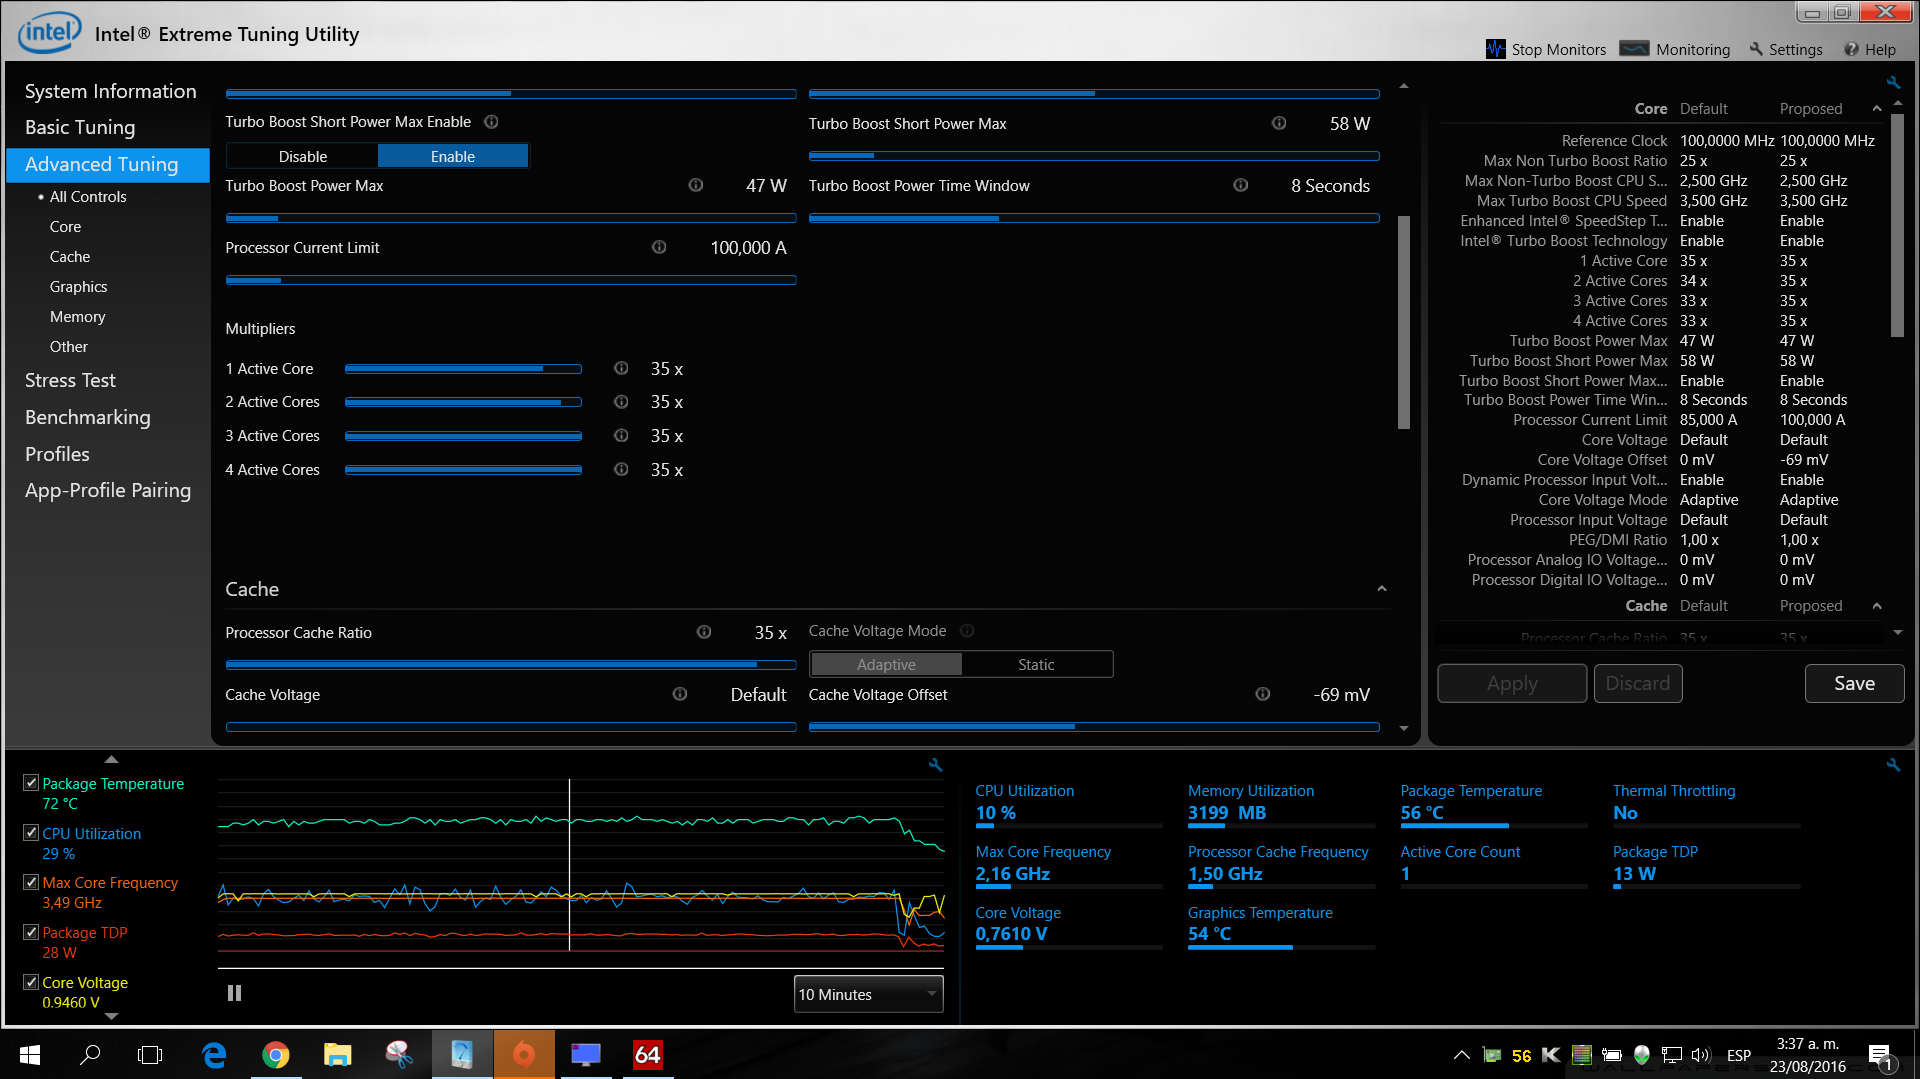Show info for 4 Active Cores multiplier
This screenshot has width=1920, height=1079.
click(x=621, y=469)
